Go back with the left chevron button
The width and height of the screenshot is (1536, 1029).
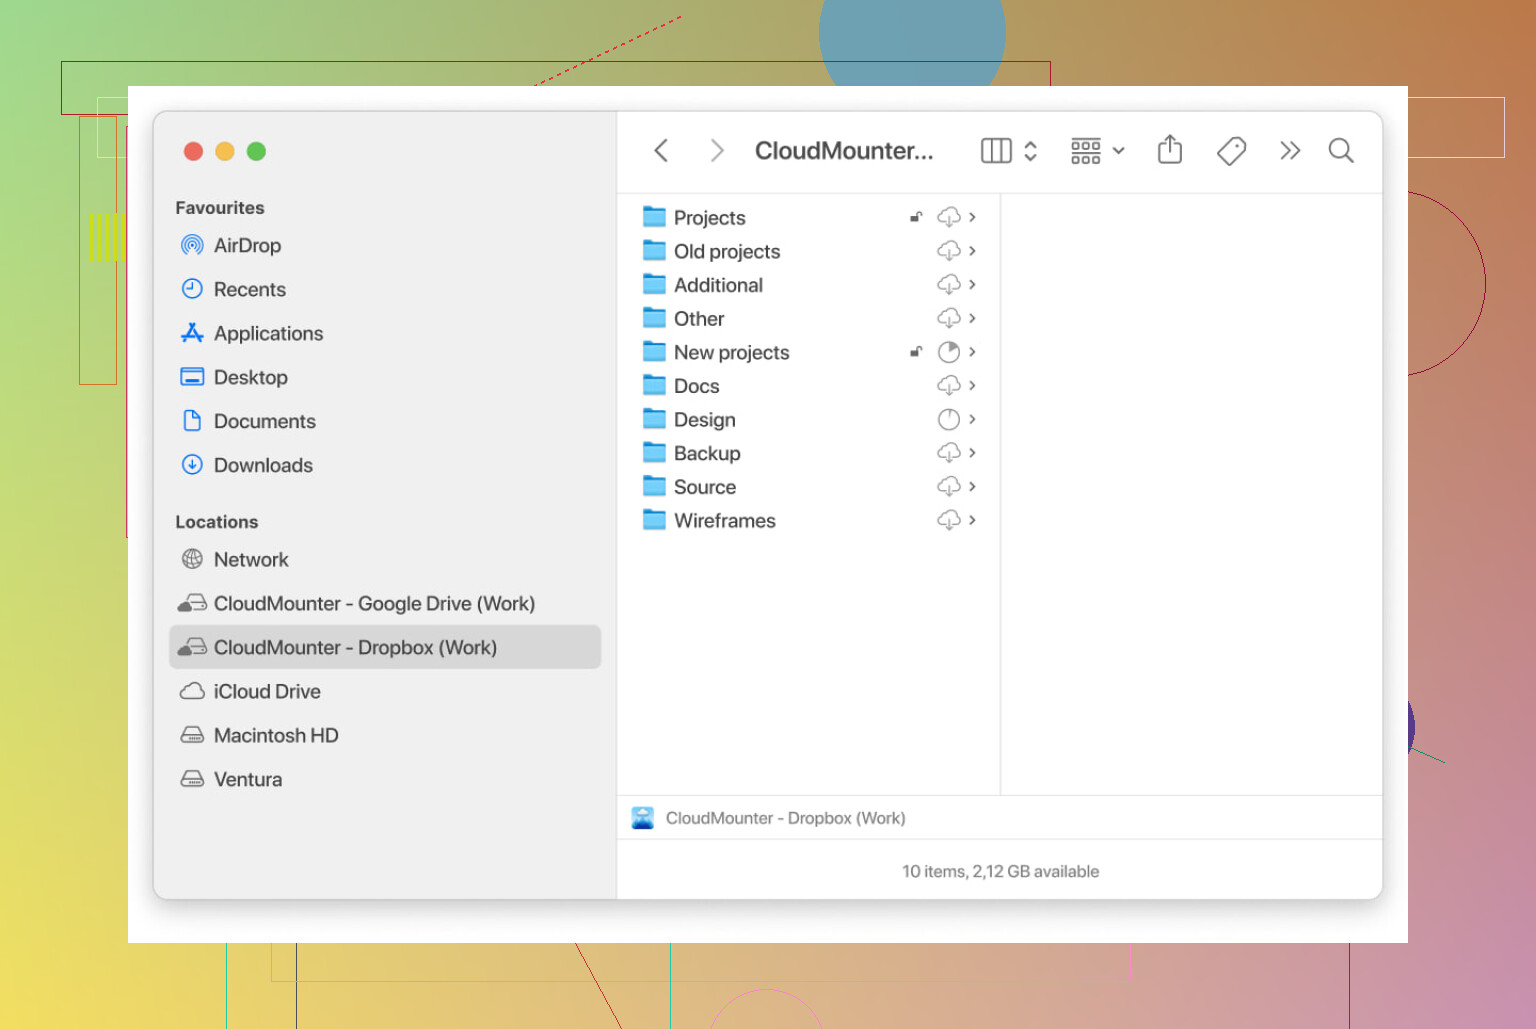click(x=660, y=151)
